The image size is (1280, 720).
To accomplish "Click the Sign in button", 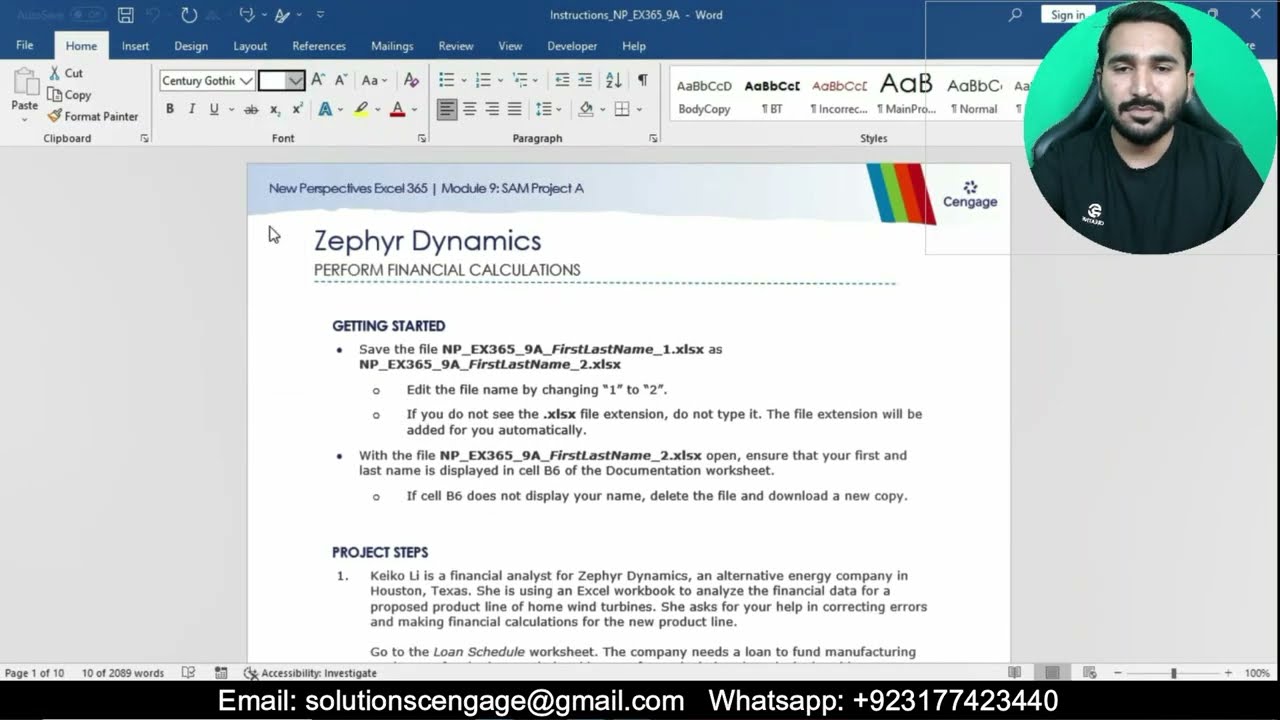I will click(1067, 15).
